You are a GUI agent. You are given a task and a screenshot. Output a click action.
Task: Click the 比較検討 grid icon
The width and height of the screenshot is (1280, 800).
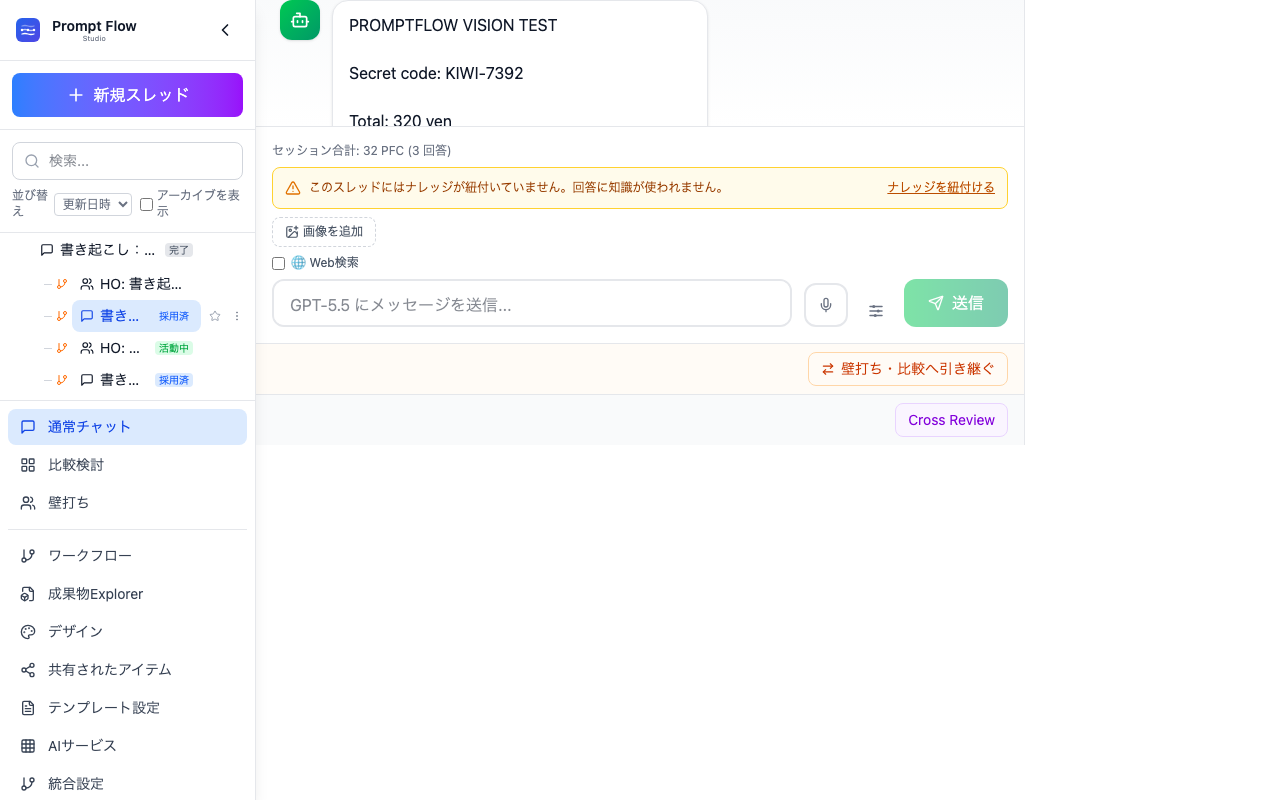coord(28,465)
